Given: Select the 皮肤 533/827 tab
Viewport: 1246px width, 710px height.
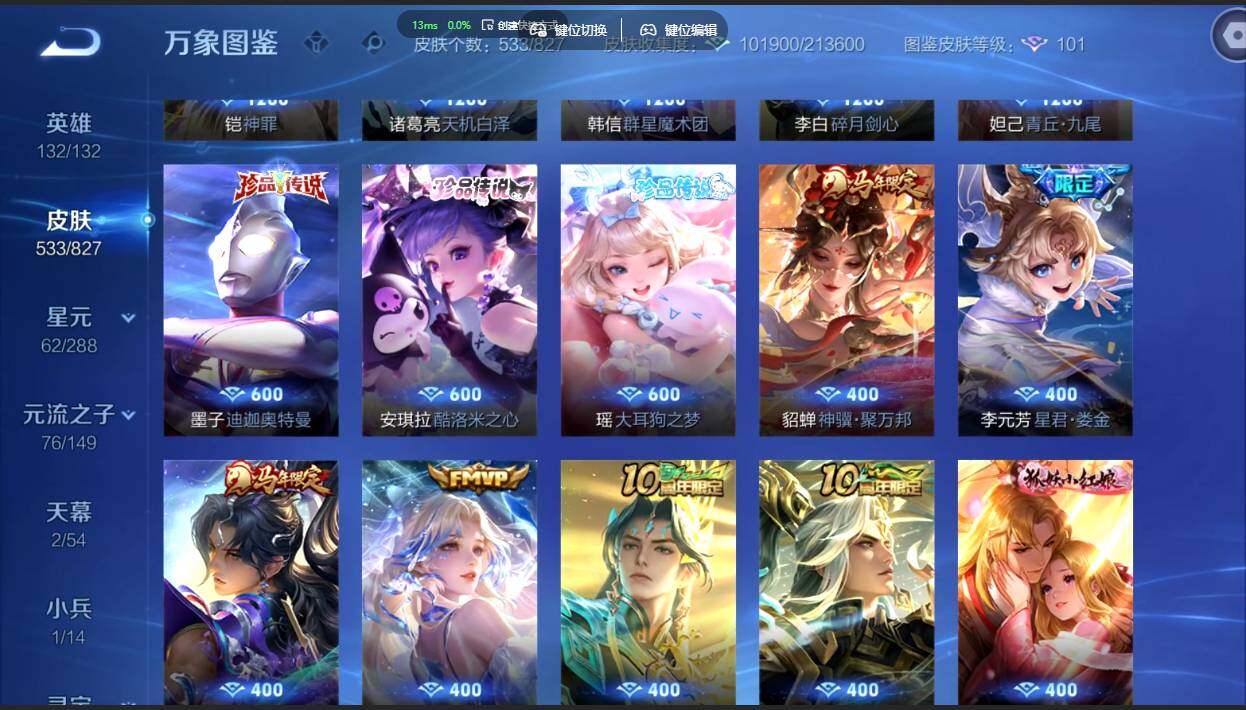Looking at the screenshot, I should tap(69, 233).
